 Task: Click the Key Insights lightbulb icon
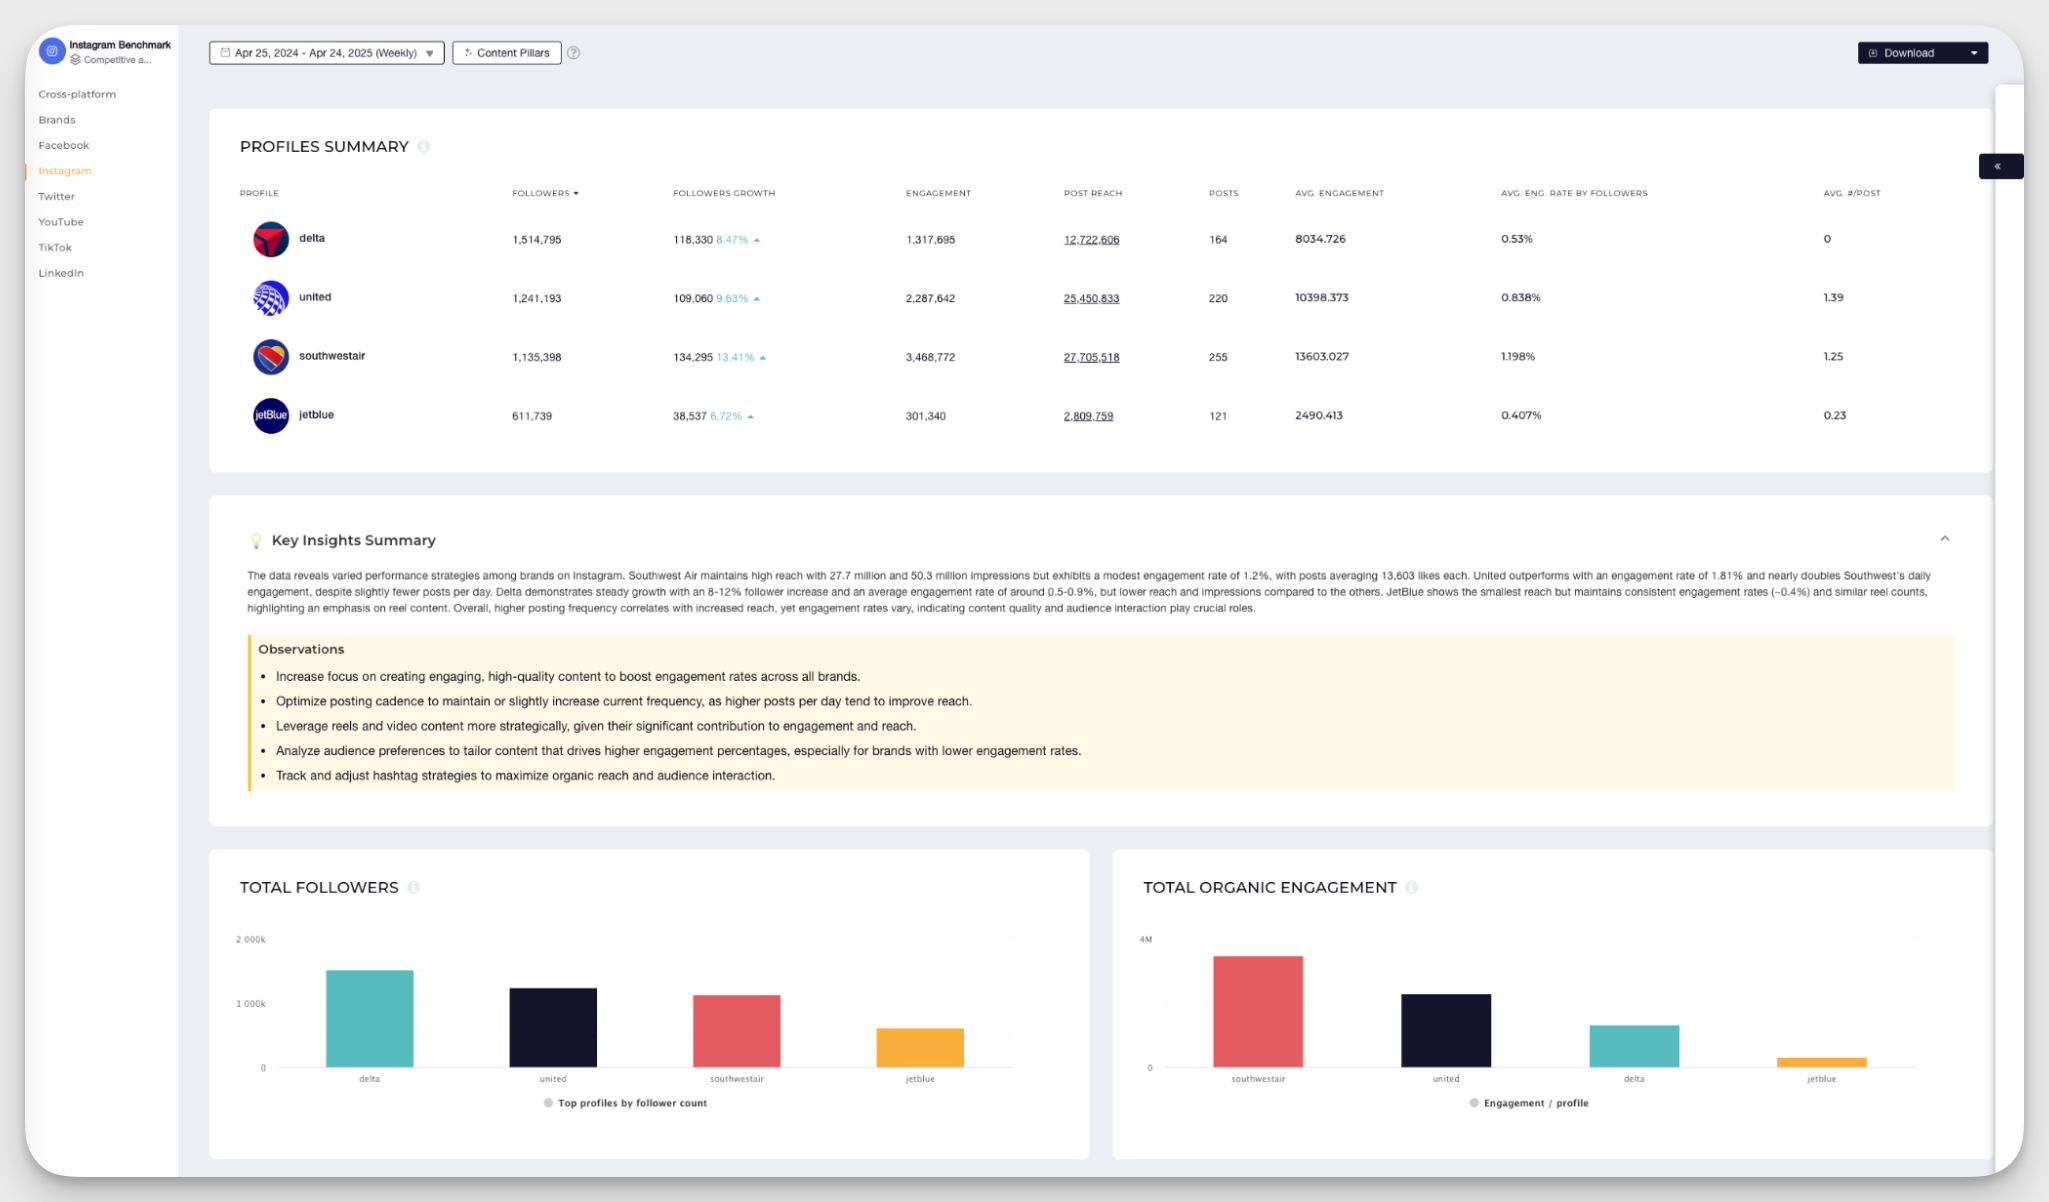[x=256, y=541]
